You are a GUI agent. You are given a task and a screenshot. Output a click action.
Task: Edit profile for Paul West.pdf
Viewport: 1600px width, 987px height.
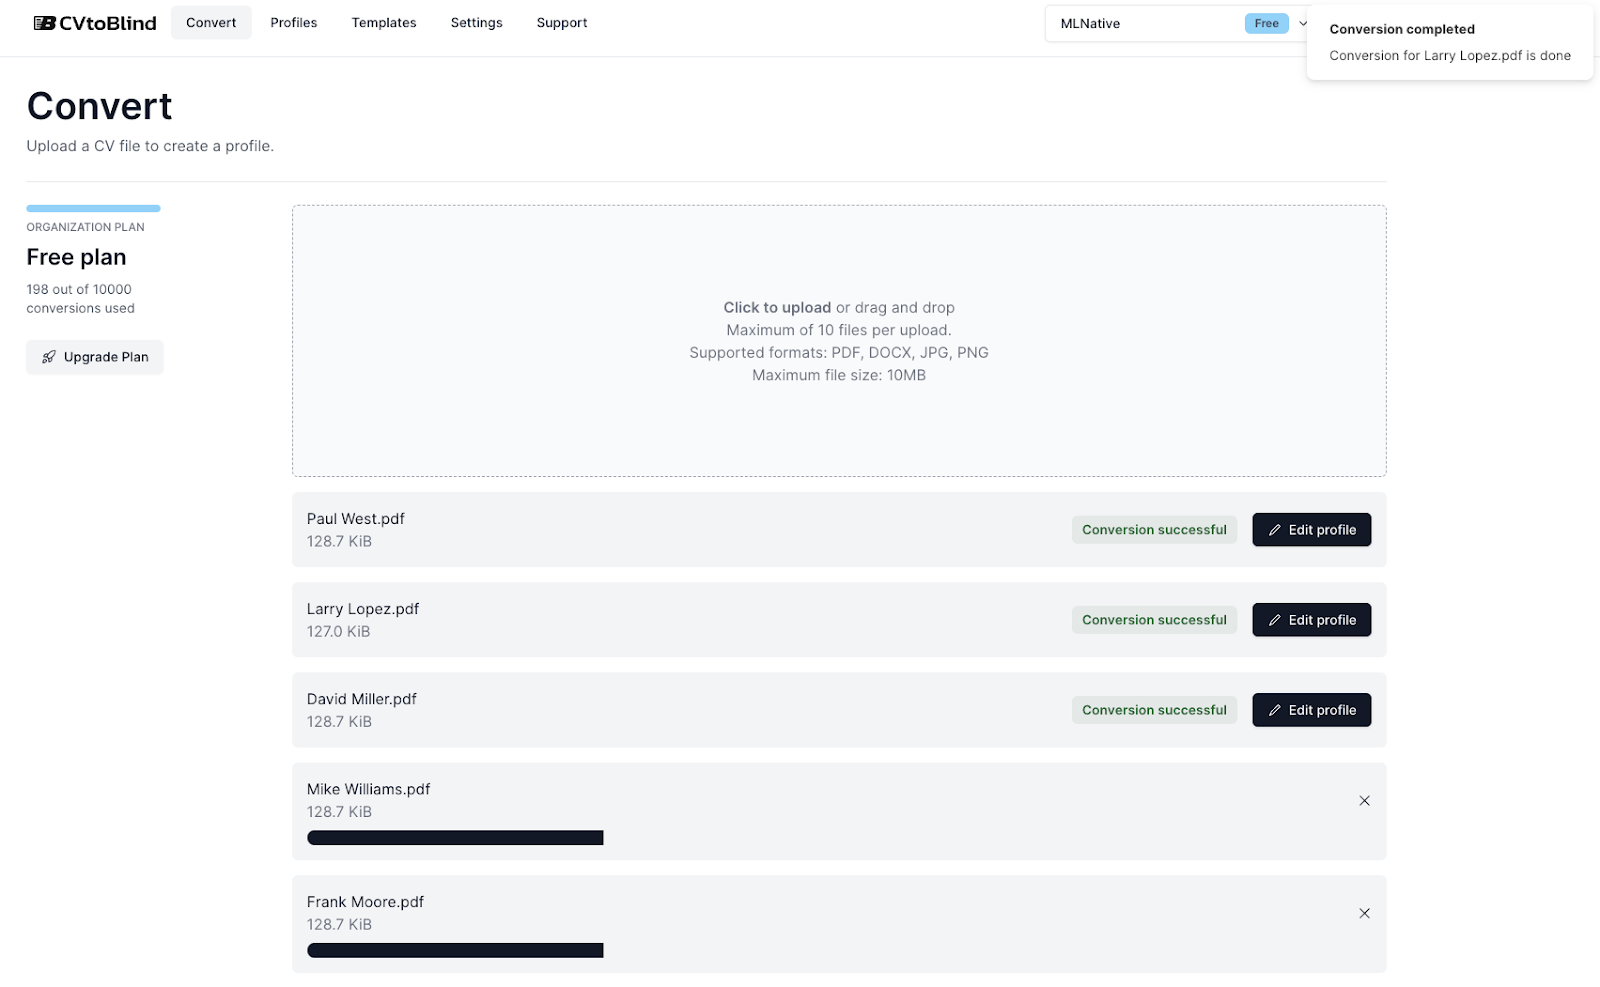click(x=1311, y=530)
